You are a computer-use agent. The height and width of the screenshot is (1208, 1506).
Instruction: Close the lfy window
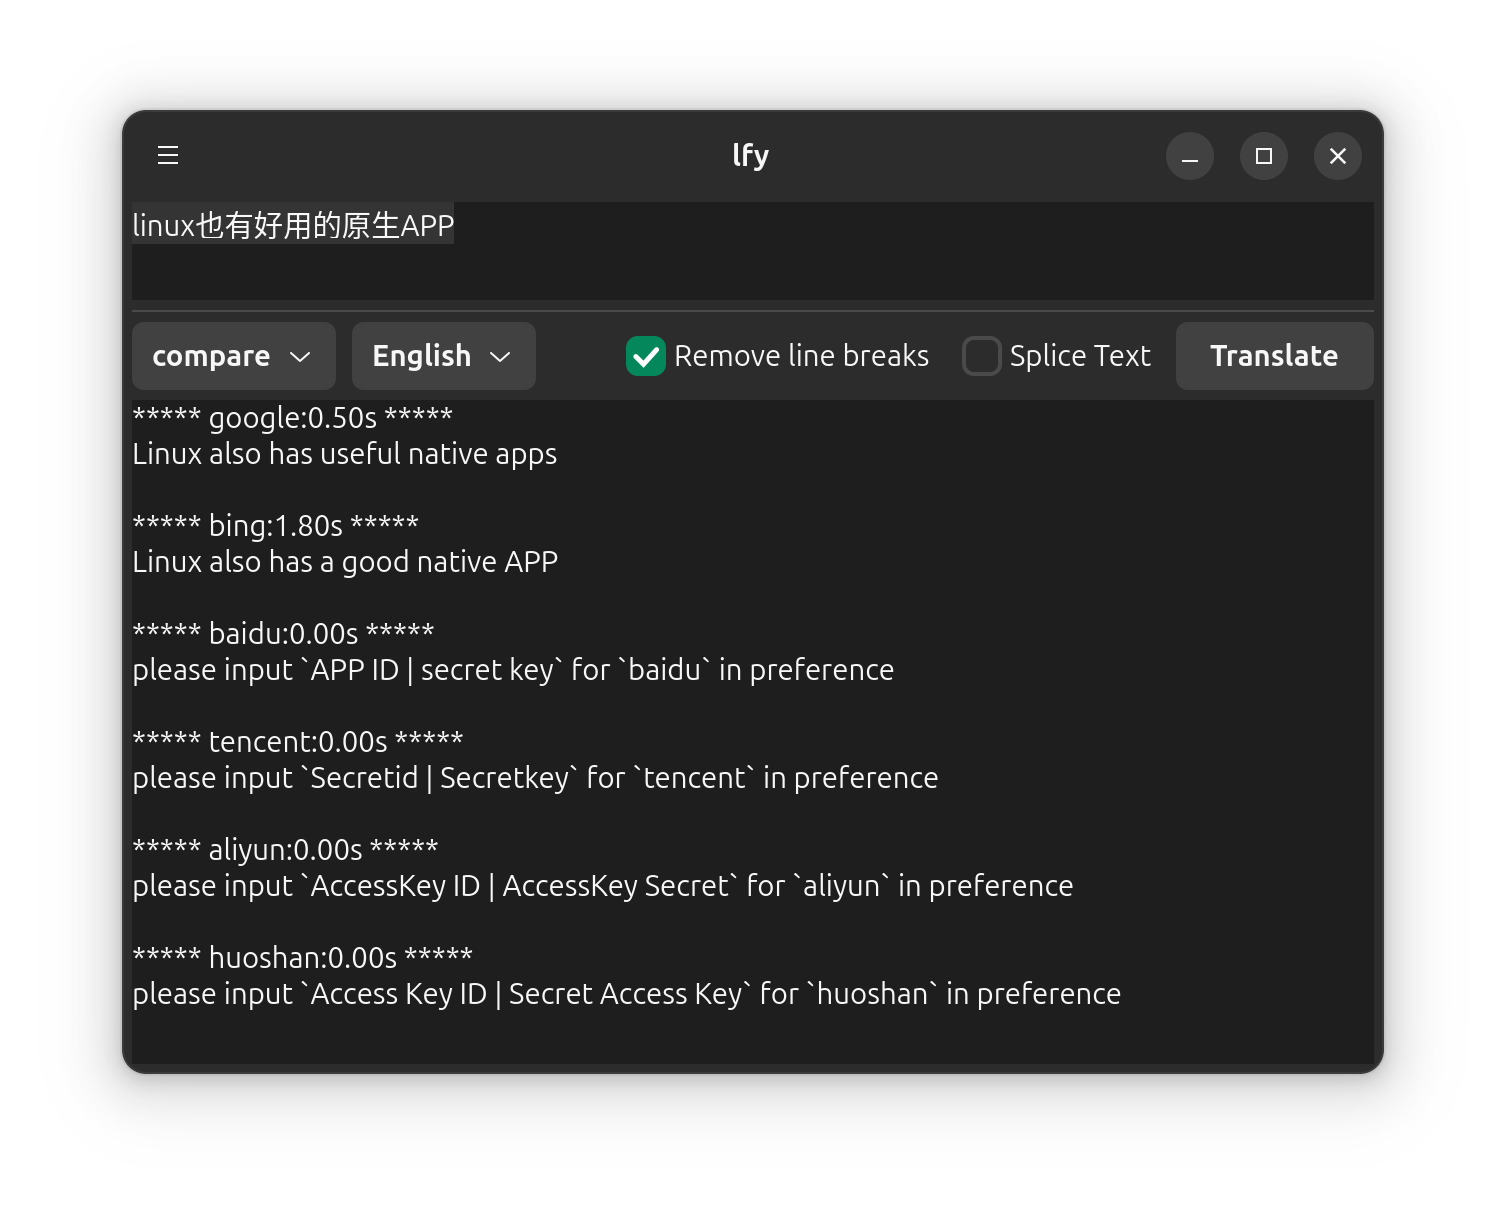pyautogui.click(x=1338, y=156)
